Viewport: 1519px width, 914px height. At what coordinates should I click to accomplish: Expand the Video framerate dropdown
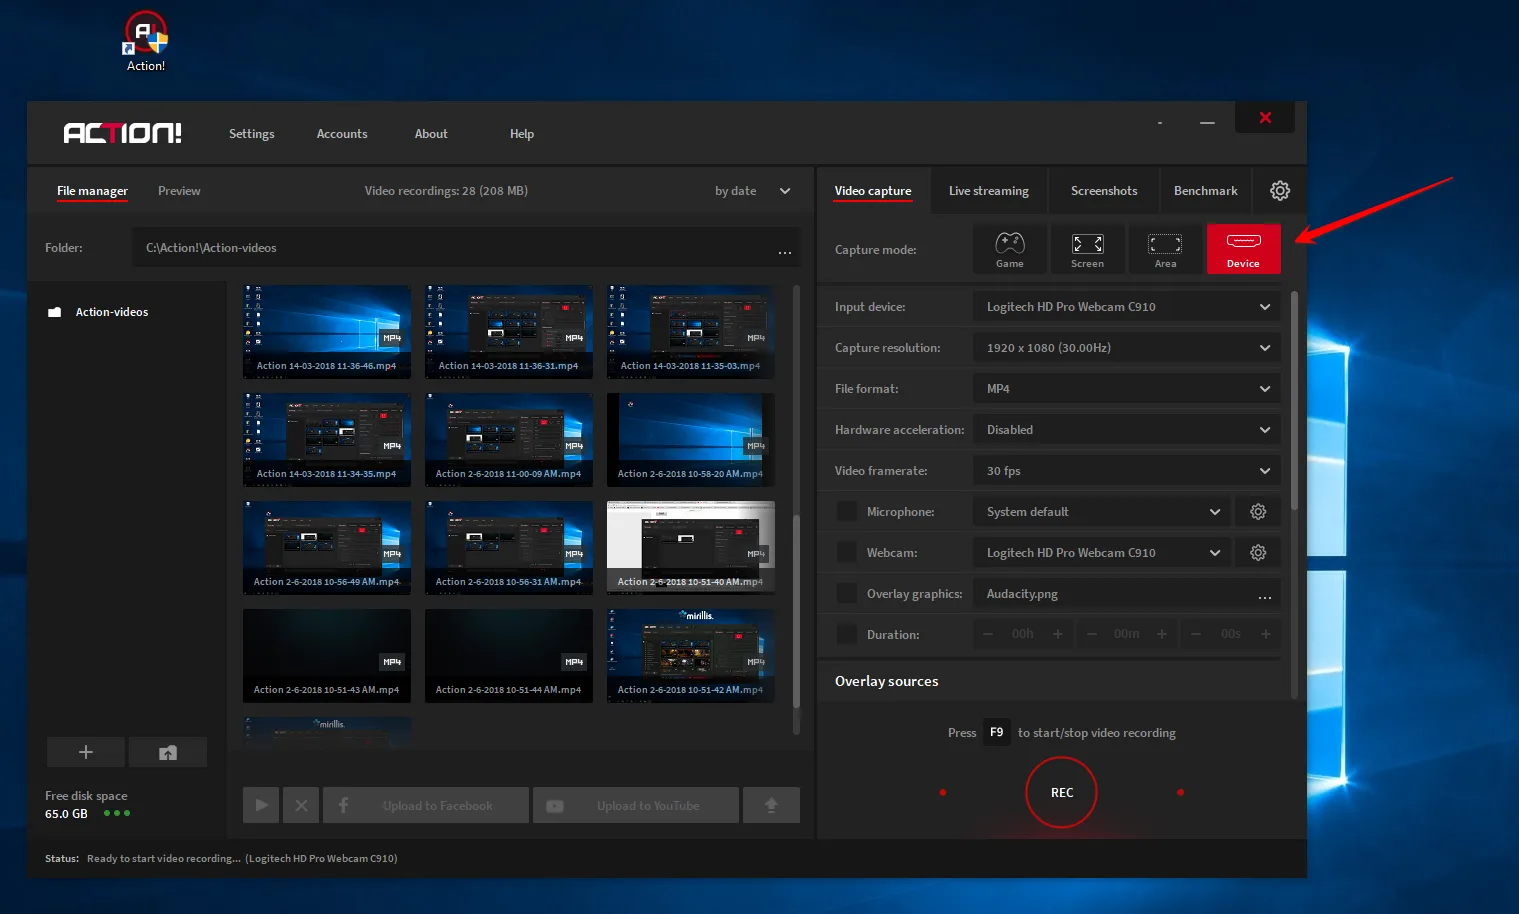pos(1126,471)
